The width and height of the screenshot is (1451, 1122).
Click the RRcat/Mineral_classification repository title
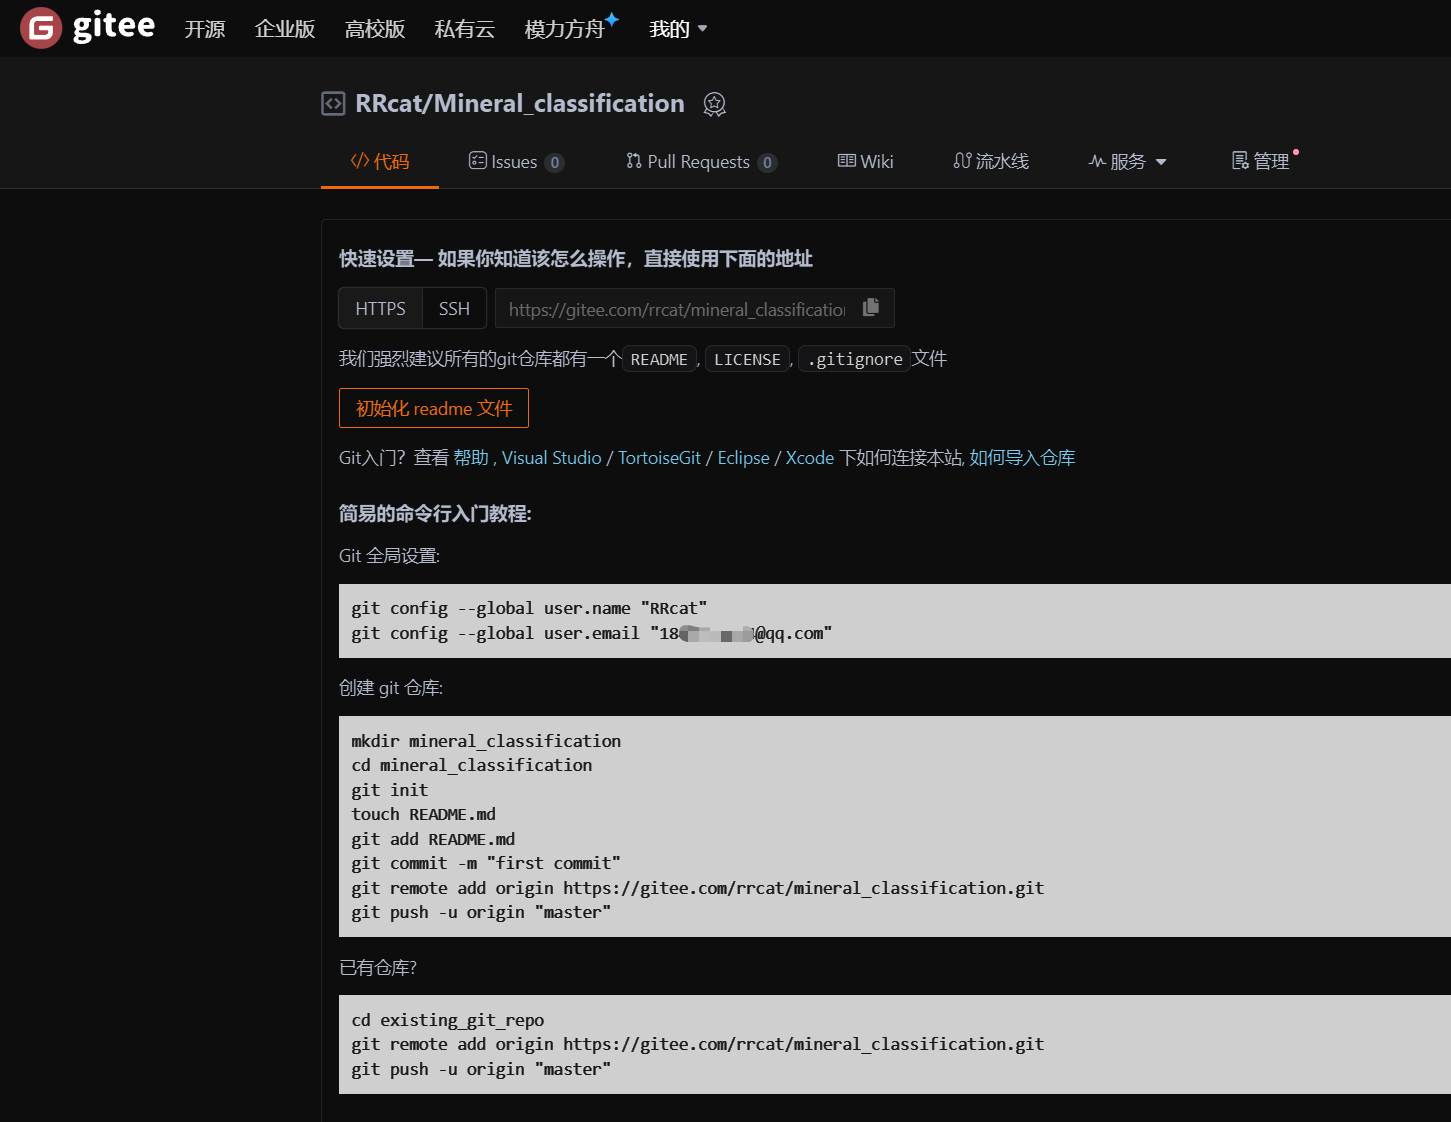[x=520, y=103]
